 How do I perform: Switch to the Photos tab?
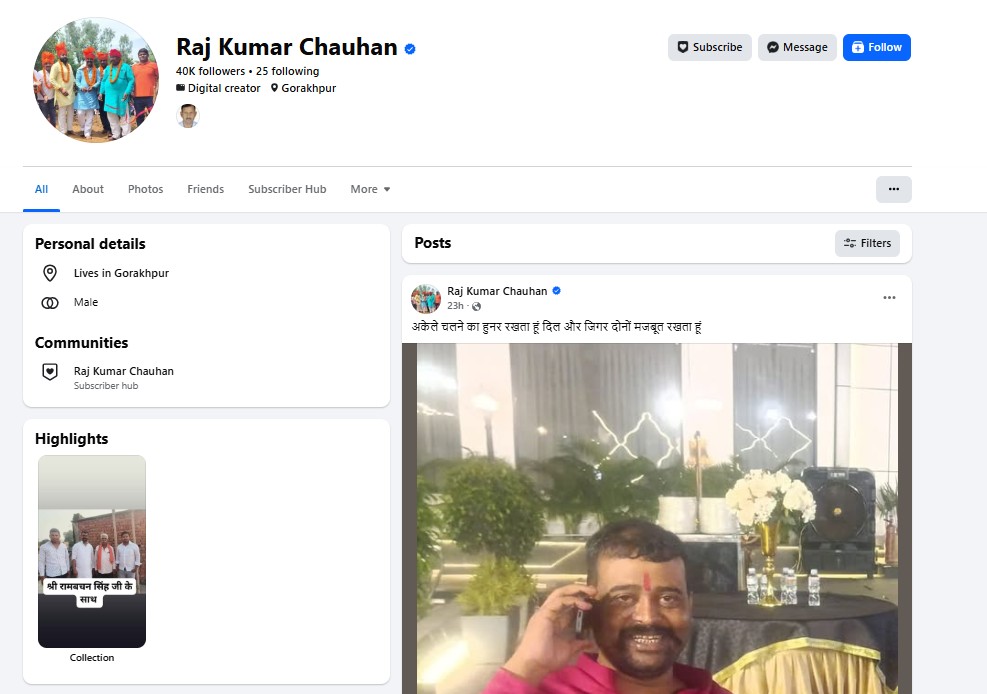point(145,189)
